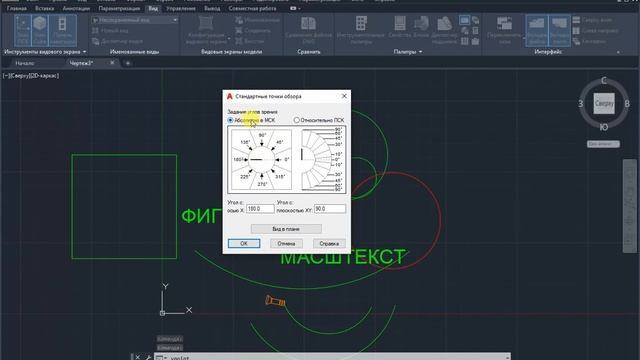Arrange windows Каскадом
Screen dimensions: 640x360
tap(589, 41)
